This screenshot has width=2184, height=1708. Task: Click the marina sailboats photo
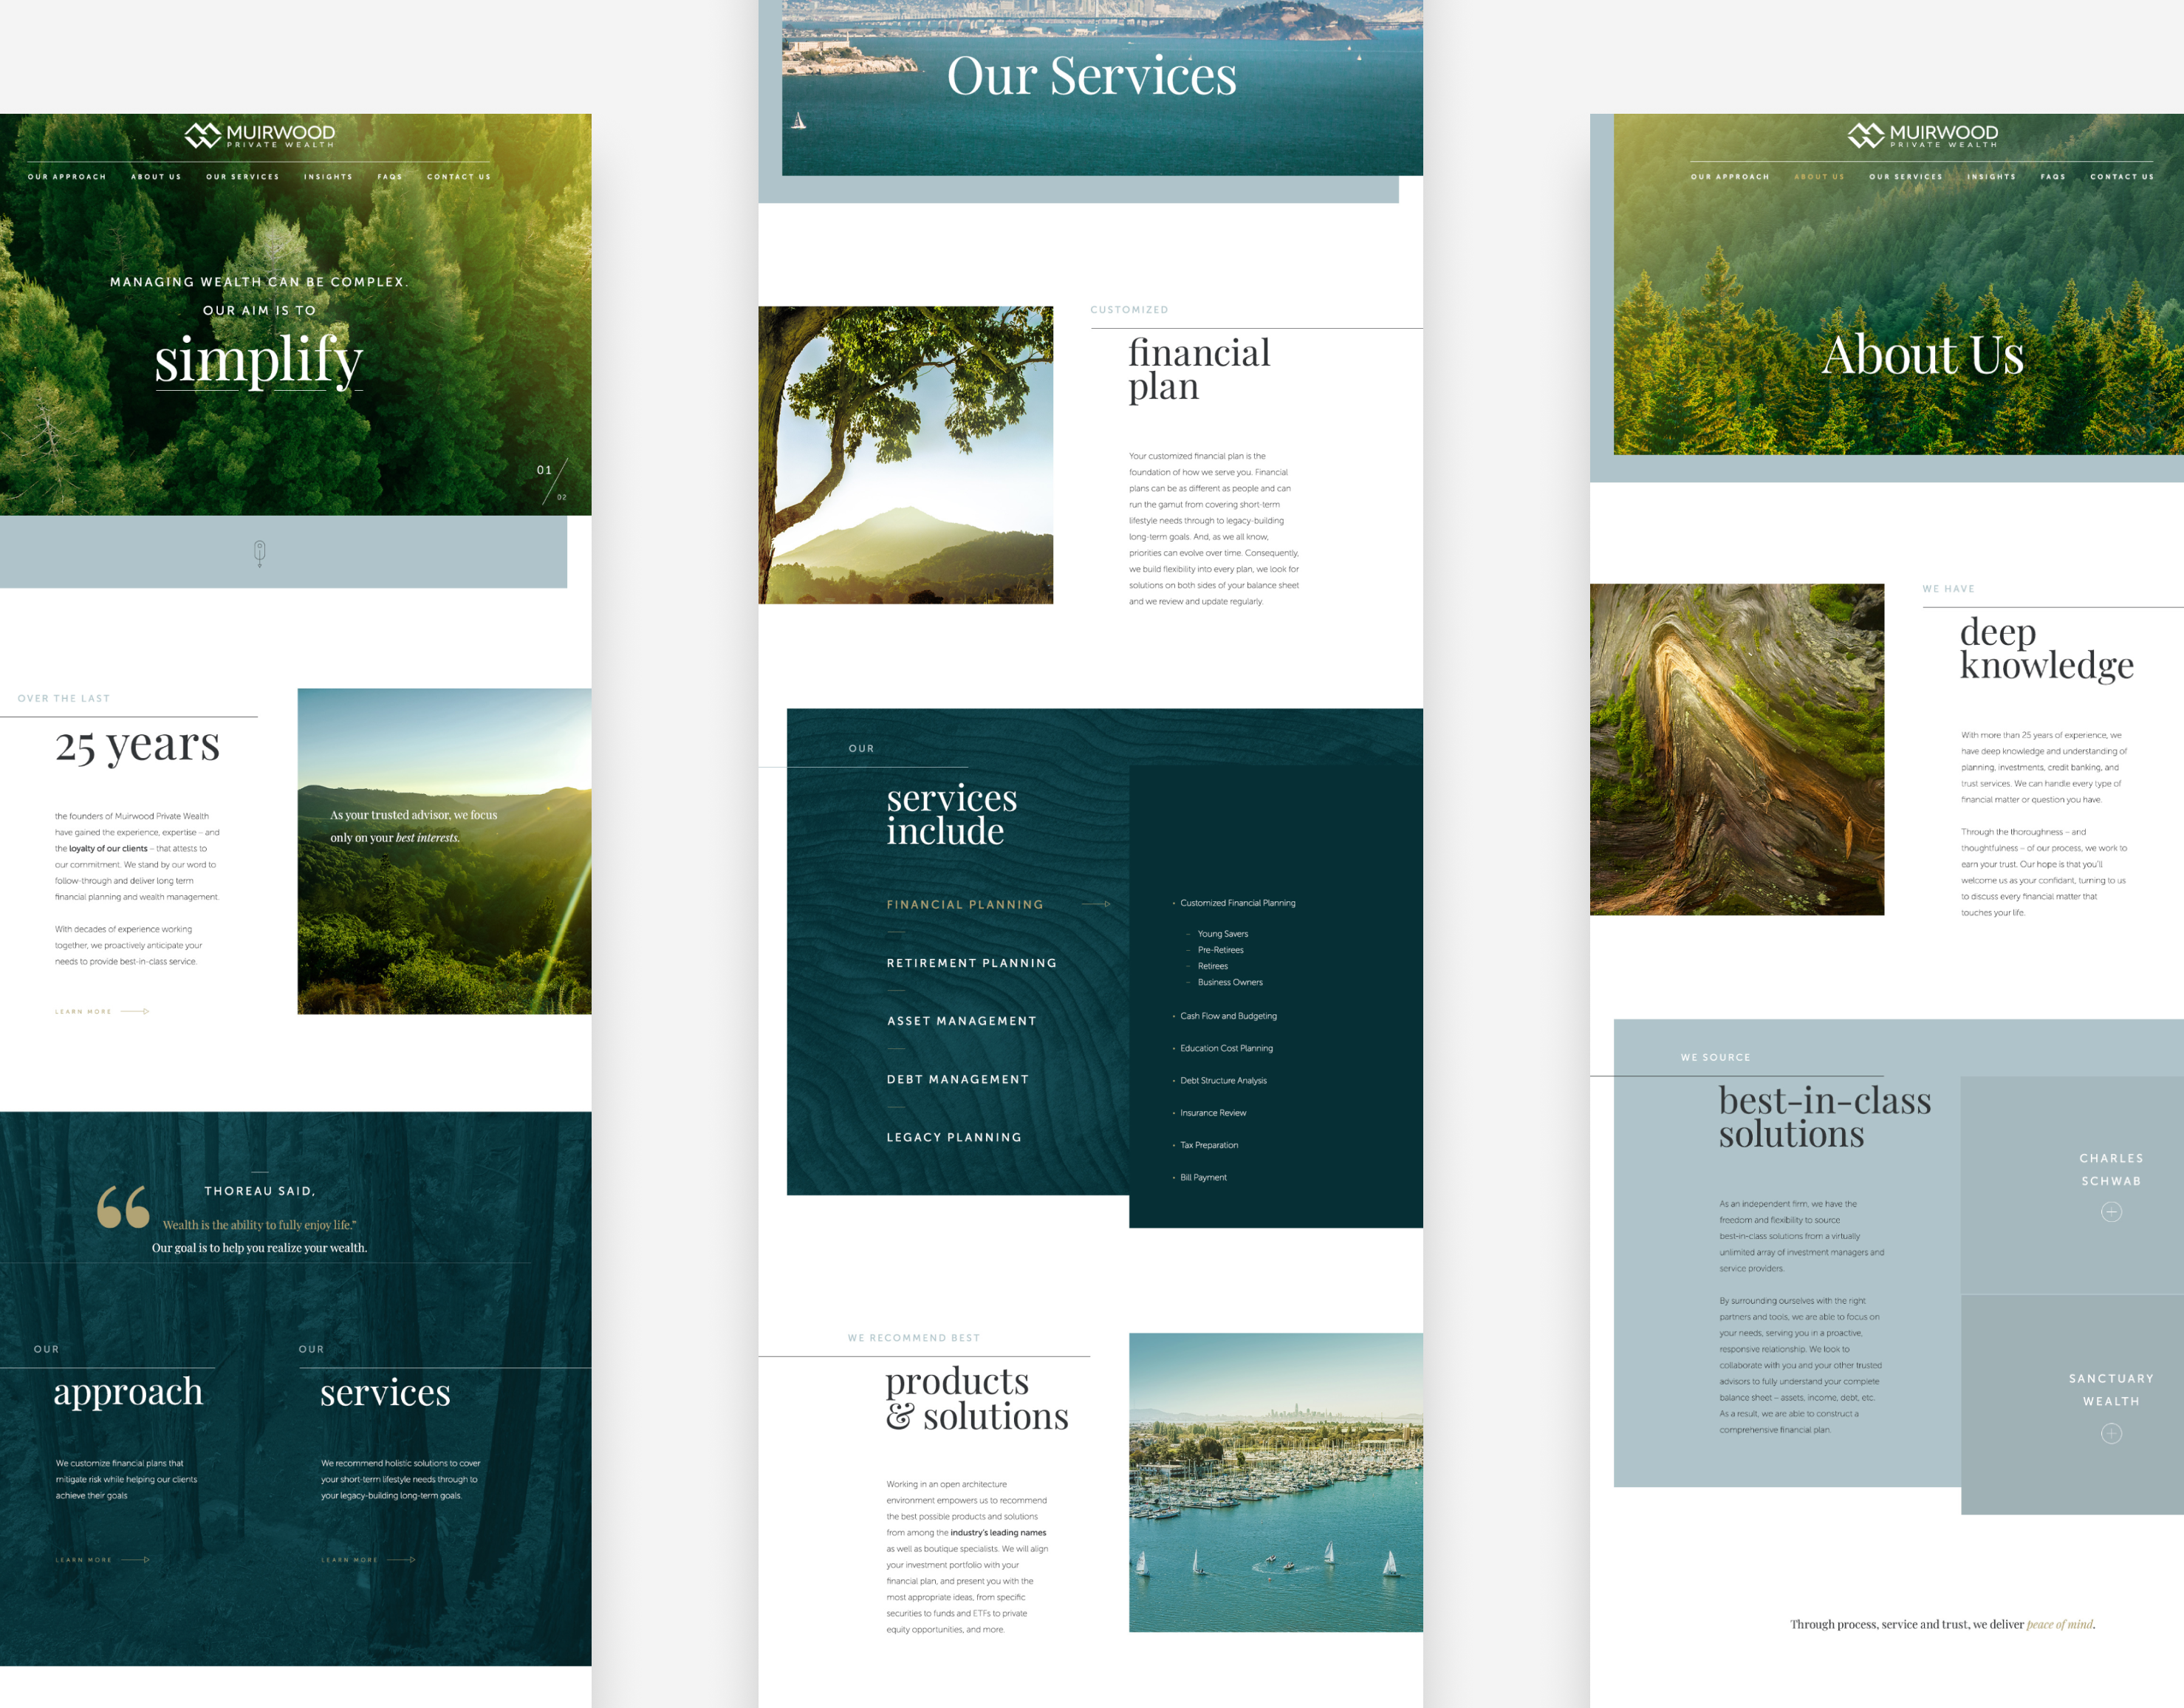tap(1275, 1482)
